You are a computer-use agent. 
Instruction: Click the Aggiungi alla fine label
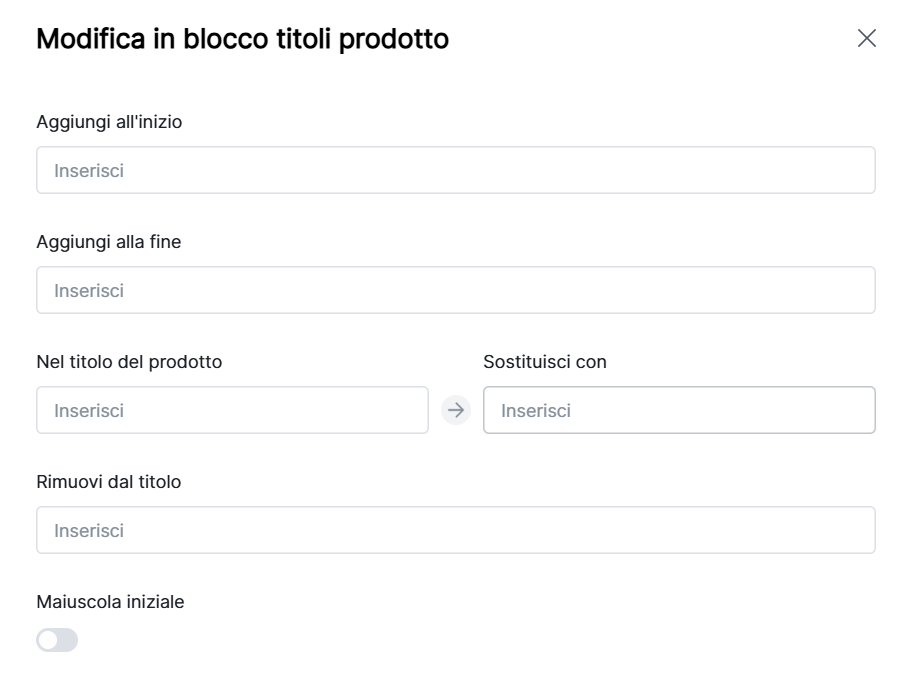109,242
